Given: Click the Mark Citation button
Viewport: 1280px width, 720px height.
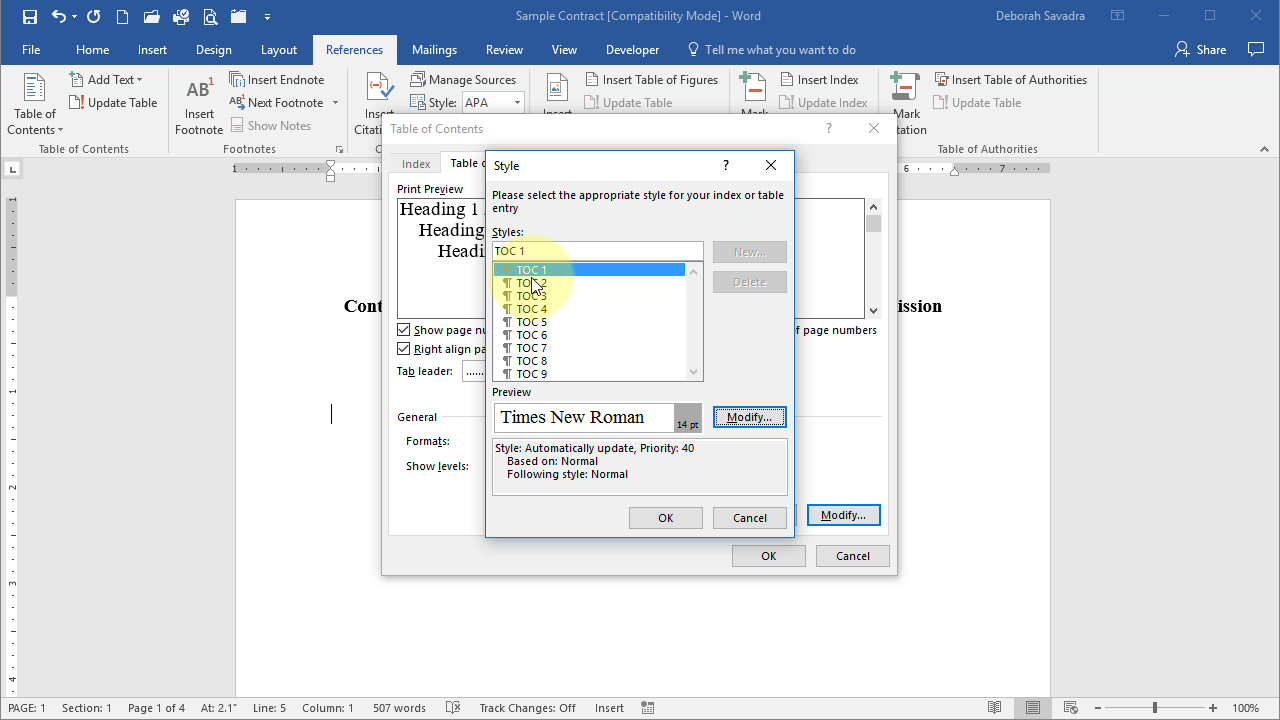Looking at the screenshot, I should [907, 105].
